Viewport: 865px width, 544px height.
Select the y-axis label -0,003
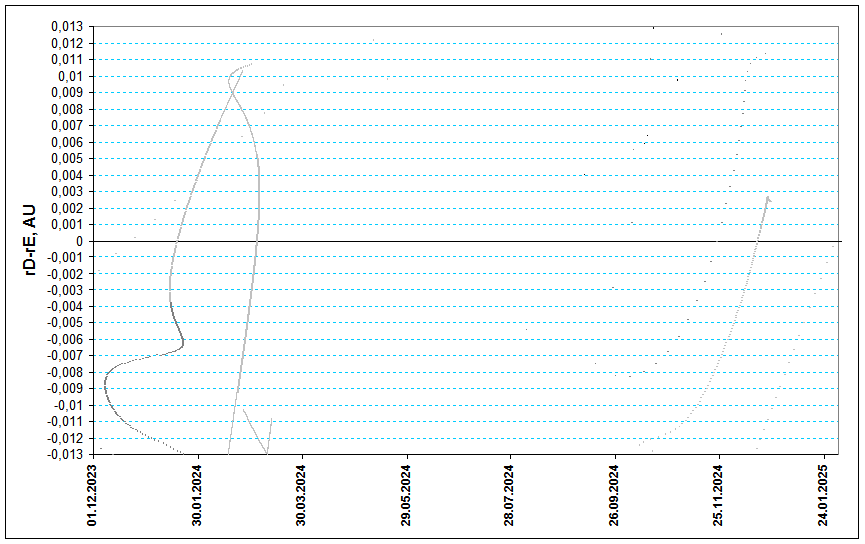[x=65, y=290]
